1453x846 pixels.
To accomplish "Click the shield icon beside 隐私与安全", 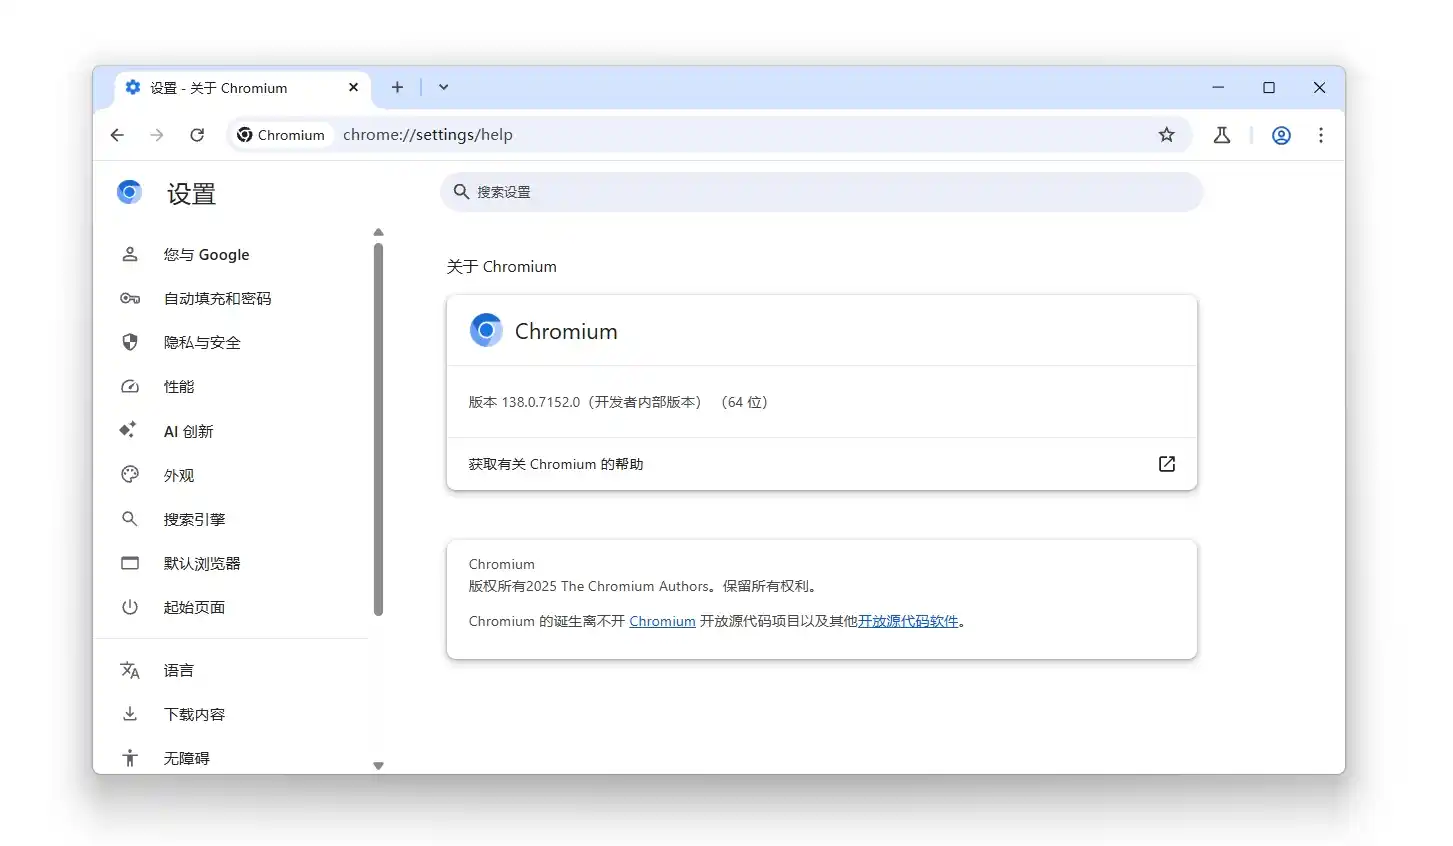I will 130,342.
